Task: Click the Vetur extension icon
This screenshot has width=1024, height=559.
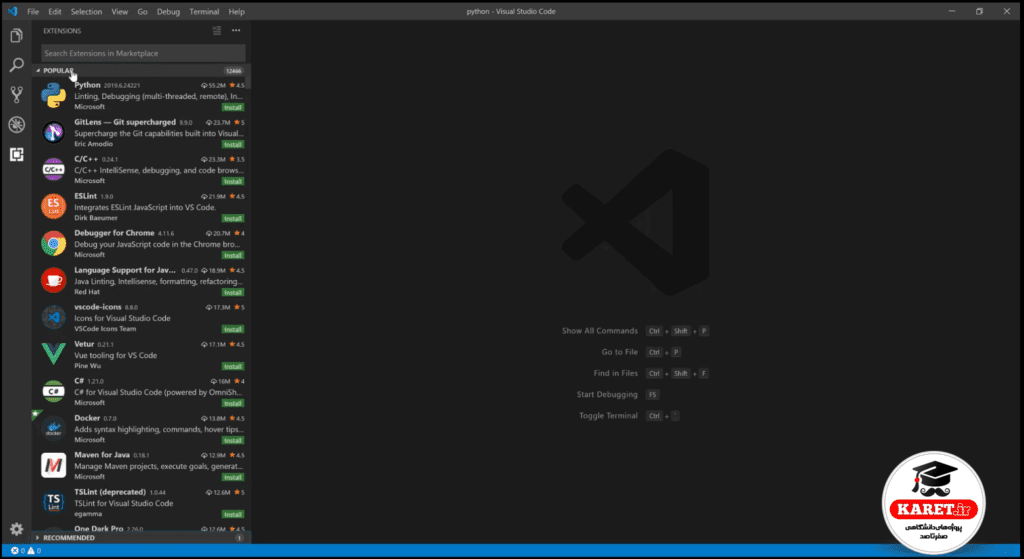Action: (54, 355)
